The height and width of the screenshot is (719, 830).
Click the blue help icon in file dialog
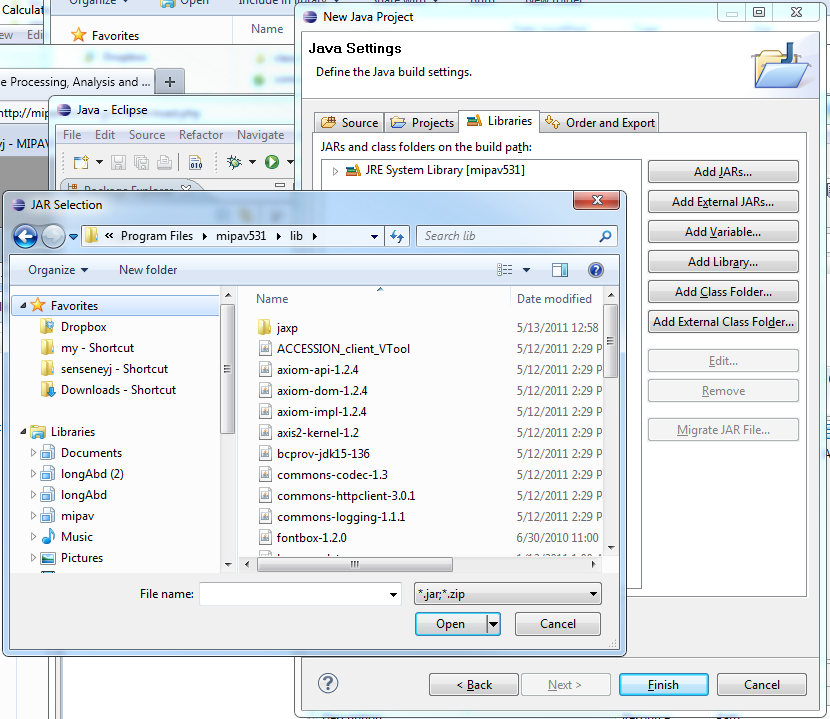pos(596,270)
